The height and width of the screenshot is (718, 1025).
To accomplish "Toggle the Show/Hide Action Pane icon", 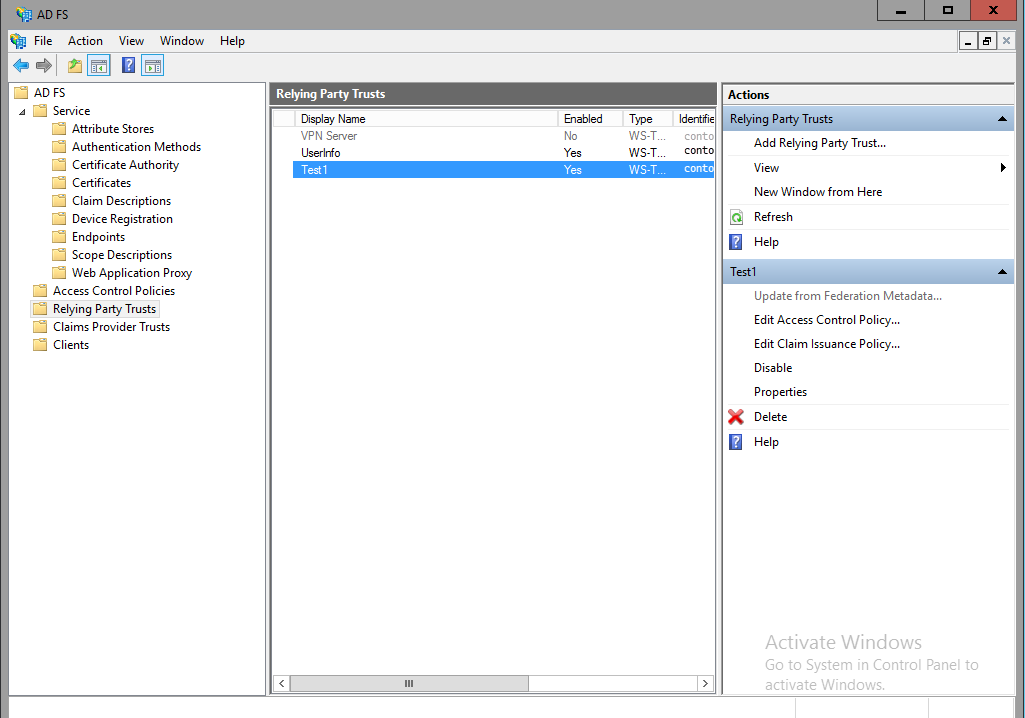I will [x=153, y=65].
